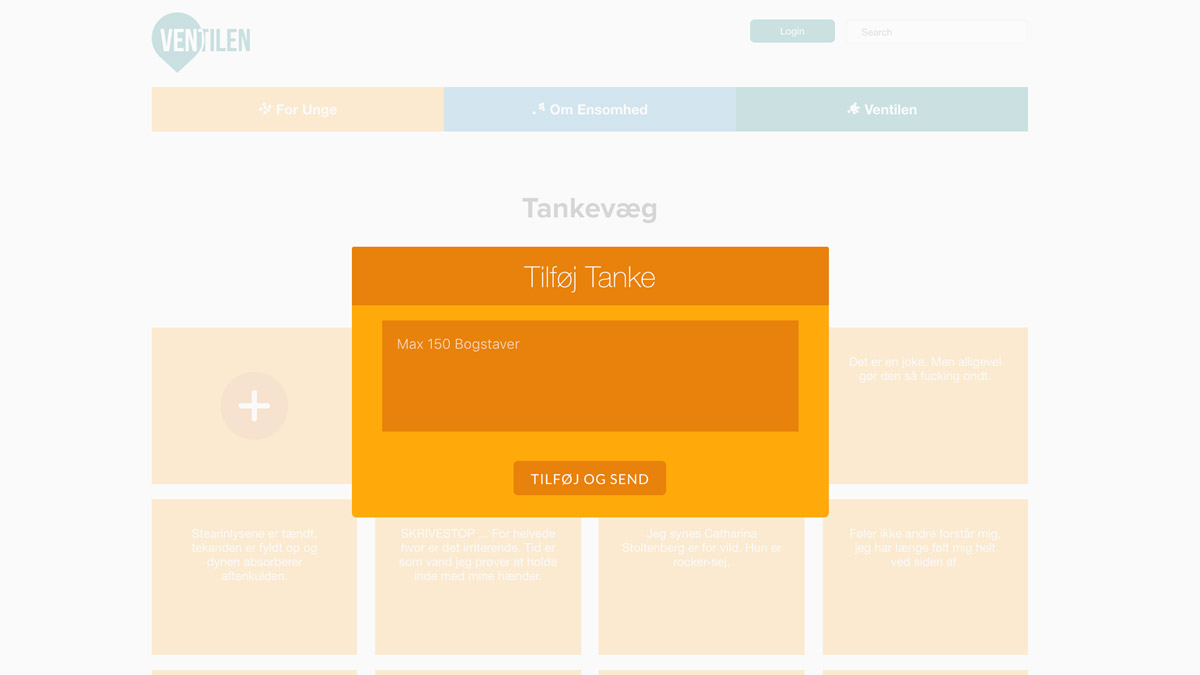Image resolution: width=1200 pixels, height=675 pixels.
Task: Focus the Search field in the header
Action: tap(936, 32)
